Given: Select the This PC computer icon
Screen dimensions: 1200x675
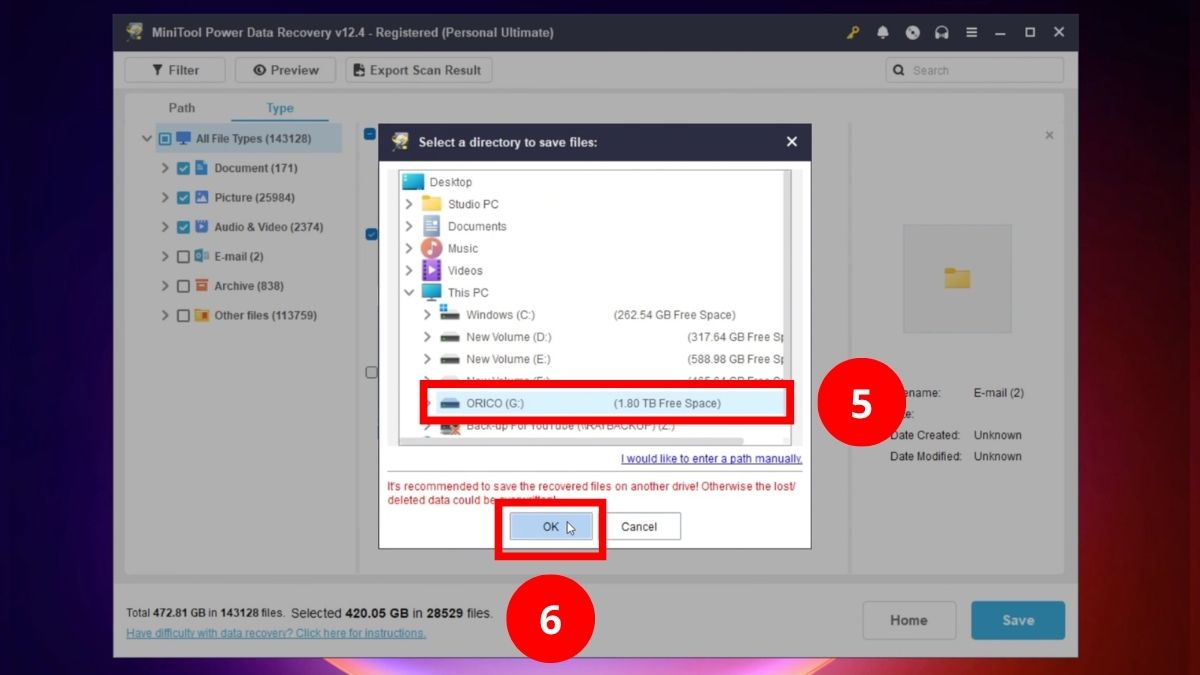Looking at the screenshot, I should pos(431,293).
